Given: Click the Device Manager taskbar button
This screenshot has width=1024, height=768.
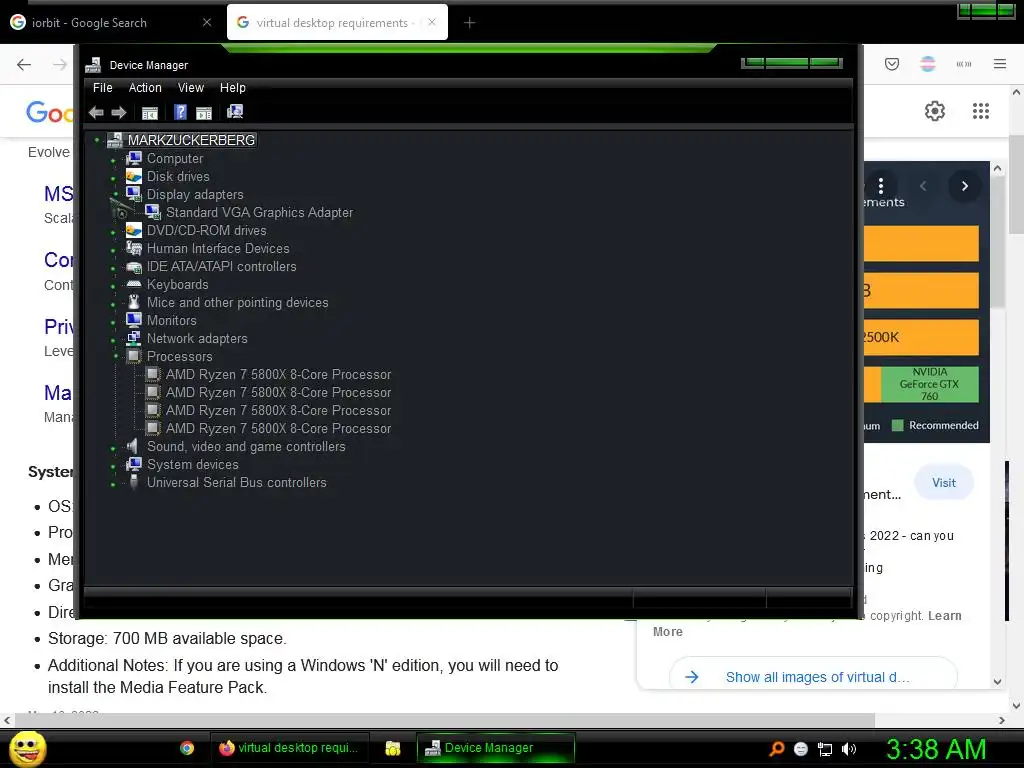Looking at the screenshot, I should (495, 748).
